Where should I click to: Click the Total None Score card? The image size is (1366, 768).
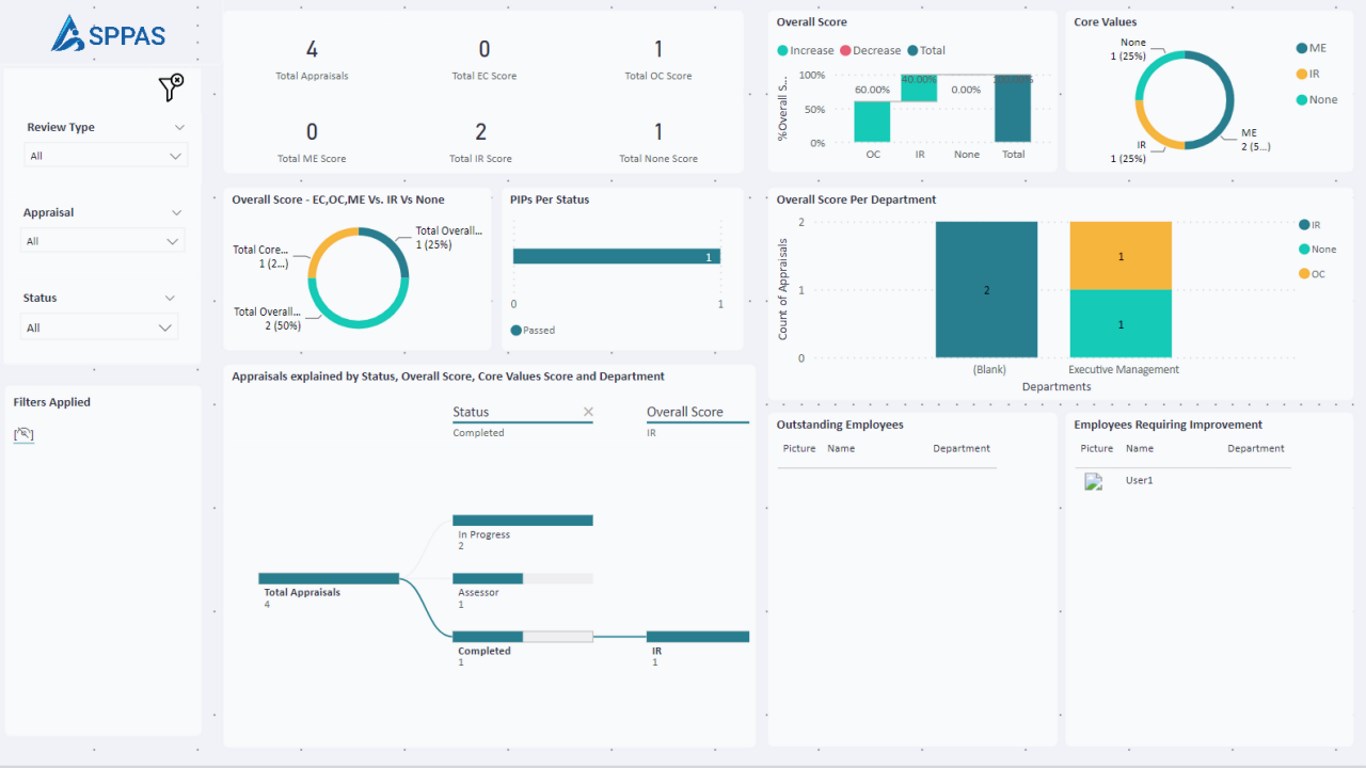coord(658,142)
